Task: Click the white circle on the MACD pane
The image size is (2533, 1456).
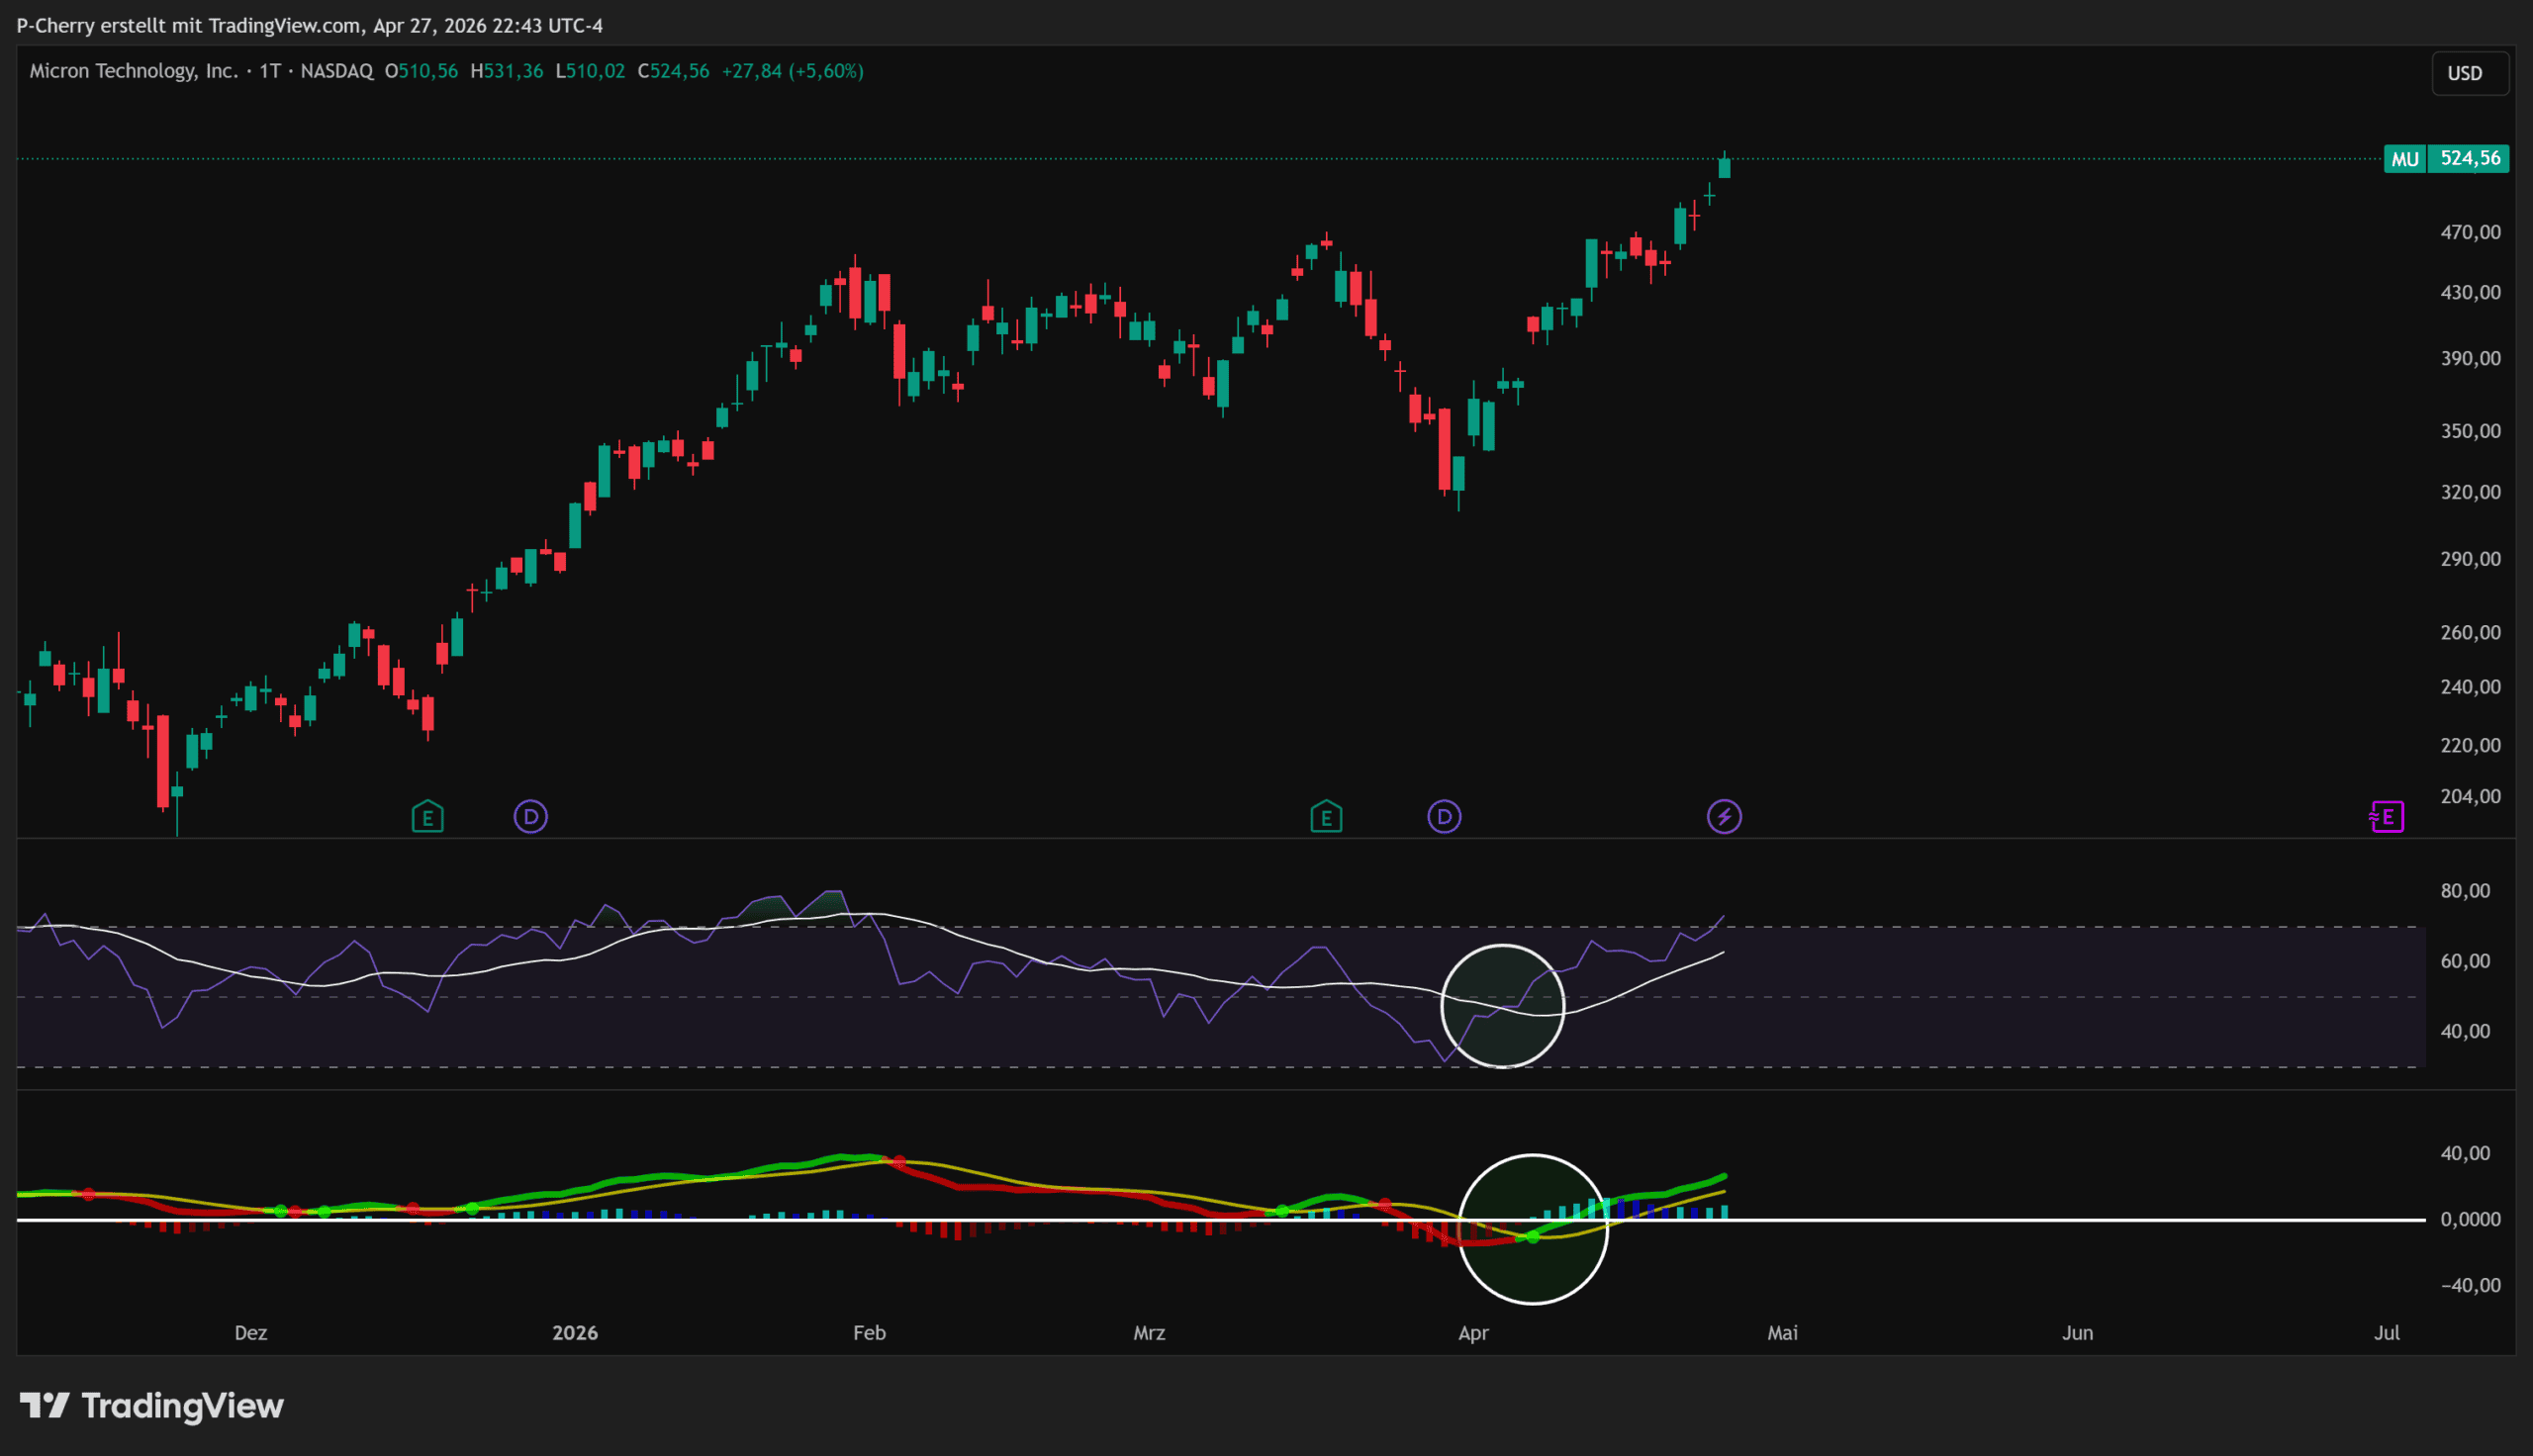Action: click(1532, 1229)
